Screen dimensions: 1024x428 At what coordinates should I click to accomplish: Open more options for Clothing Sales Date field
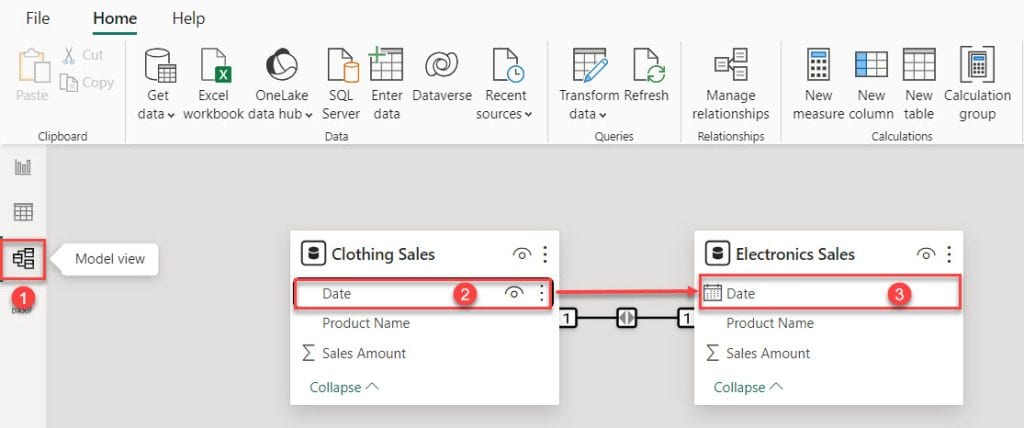pos(541,294)
